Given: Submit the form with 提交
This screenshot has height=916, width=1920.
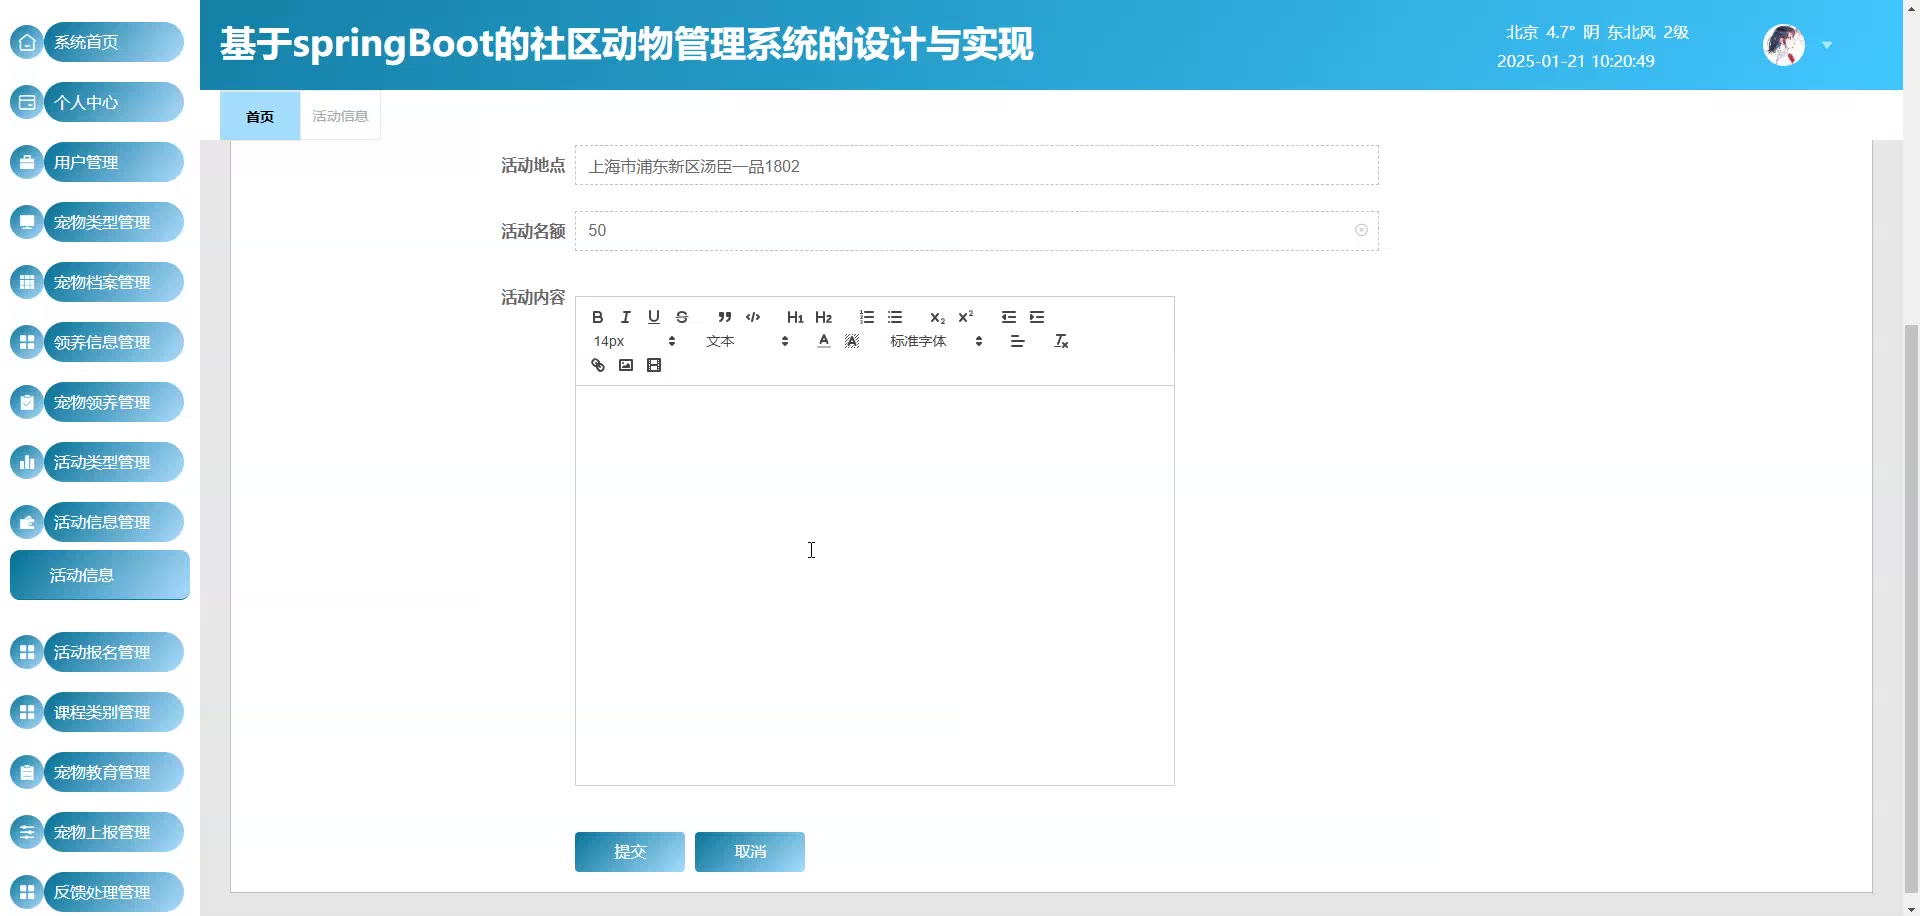Looking at the screenshot, I should (630, 852).
